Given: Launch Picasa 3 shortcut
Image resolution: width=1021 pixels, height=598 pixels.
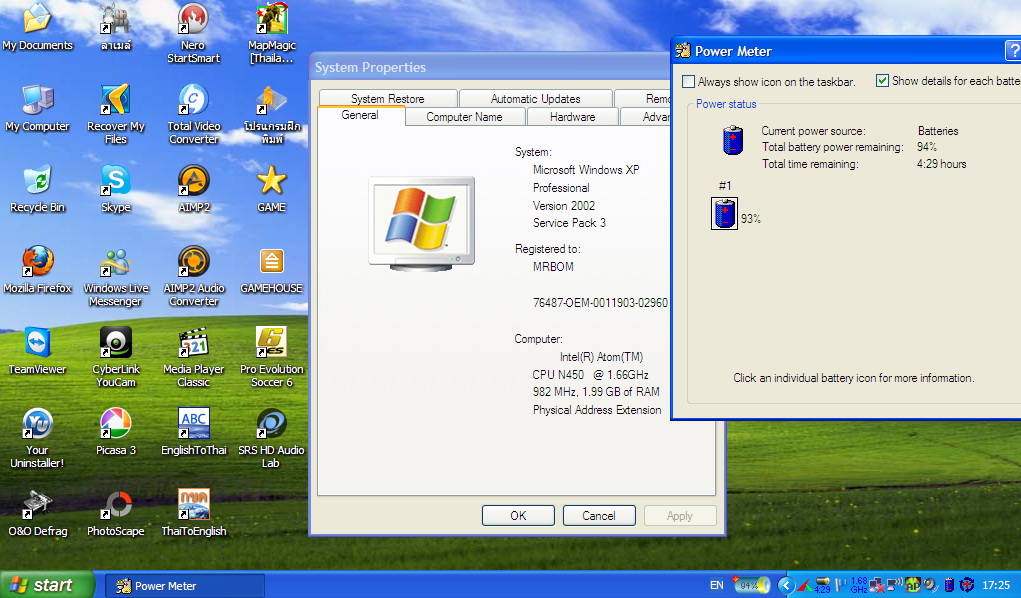Looking at the screenshot, I should 115,425.
